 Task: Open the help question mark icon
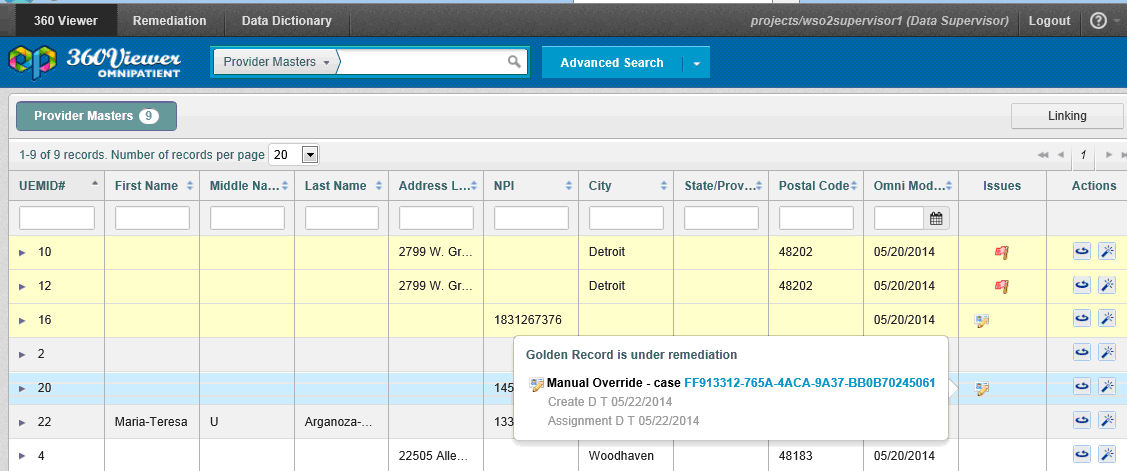[x=1098, y=20]
